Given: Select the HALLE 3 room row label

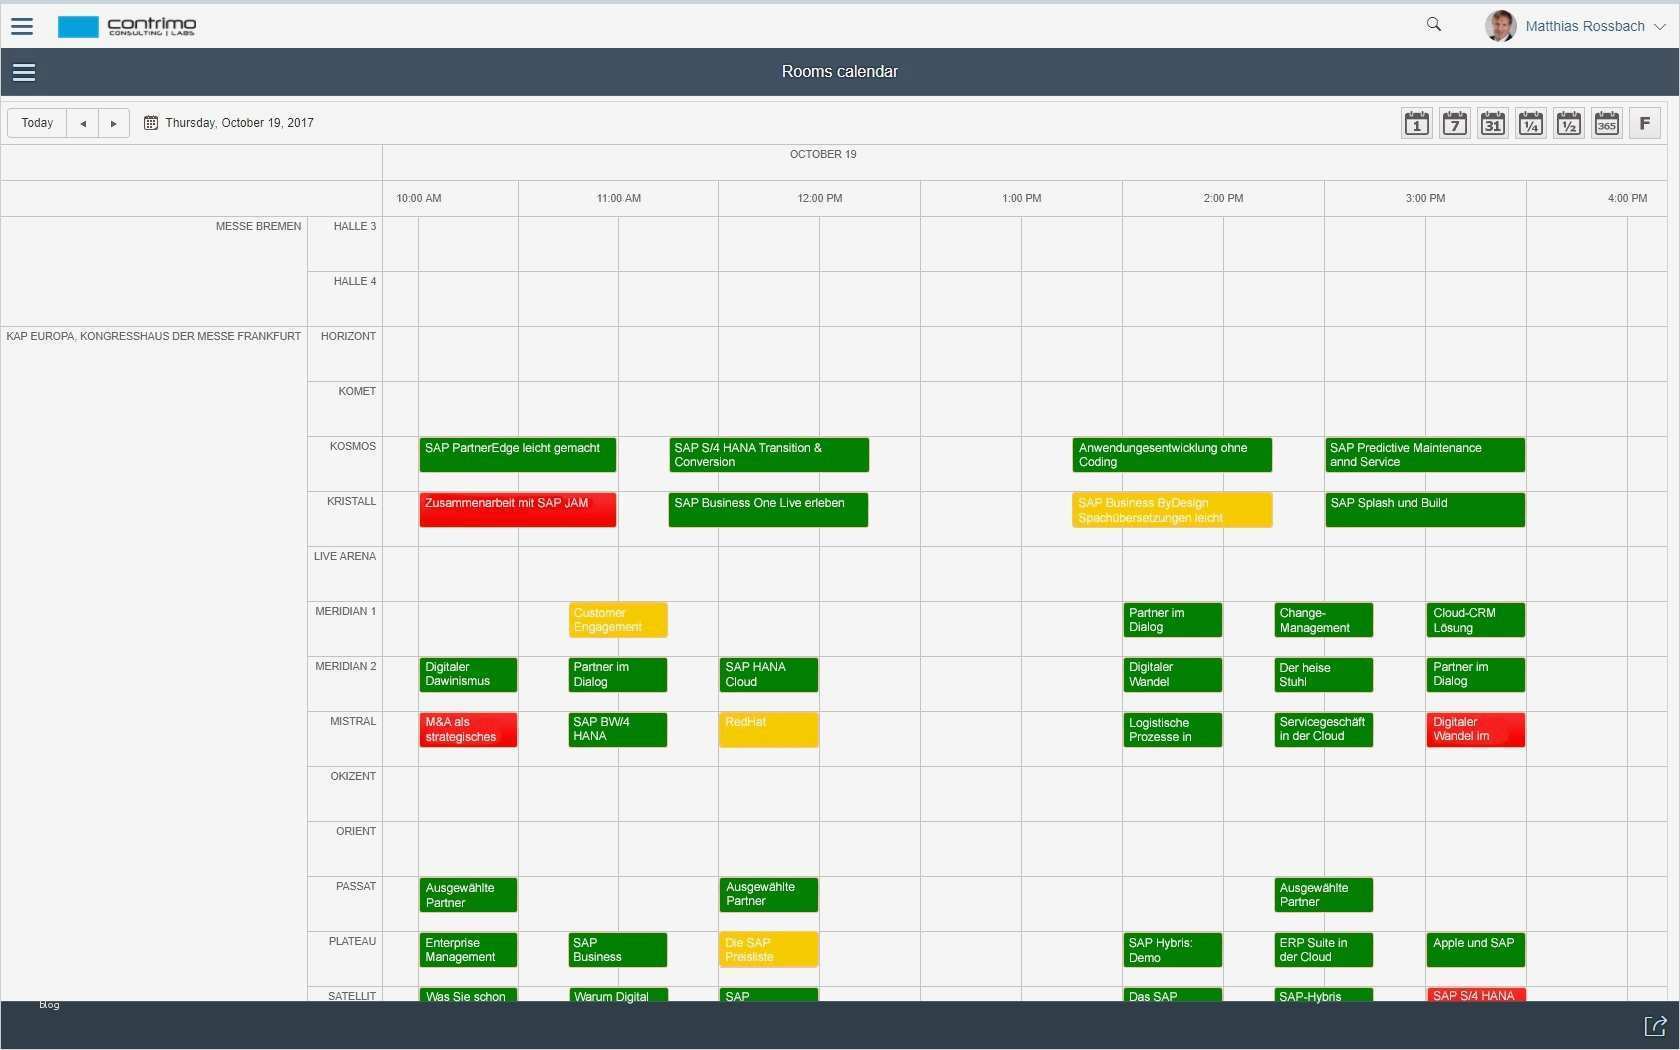Looking at the screenshot, I should pos(355,226).
